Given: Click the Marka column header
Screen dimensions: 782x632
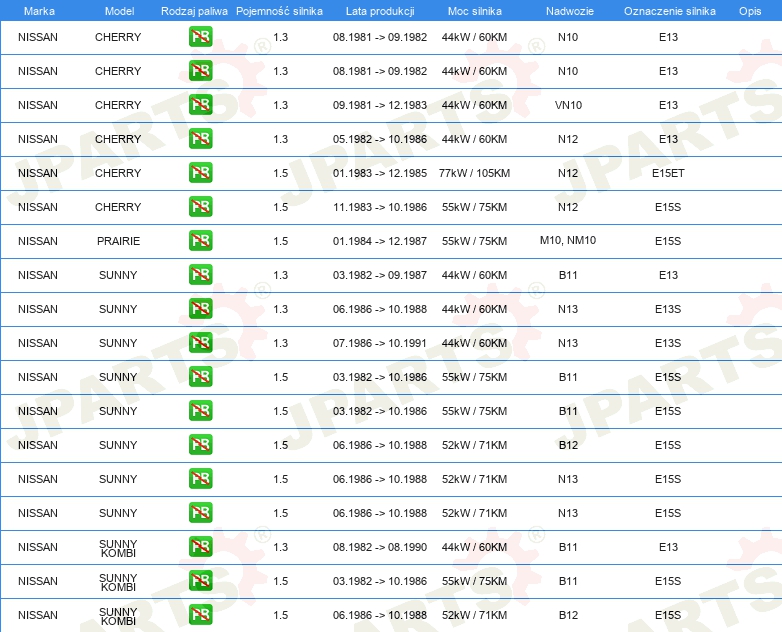Looking at the screenshot, I should [x=39, y=11].
